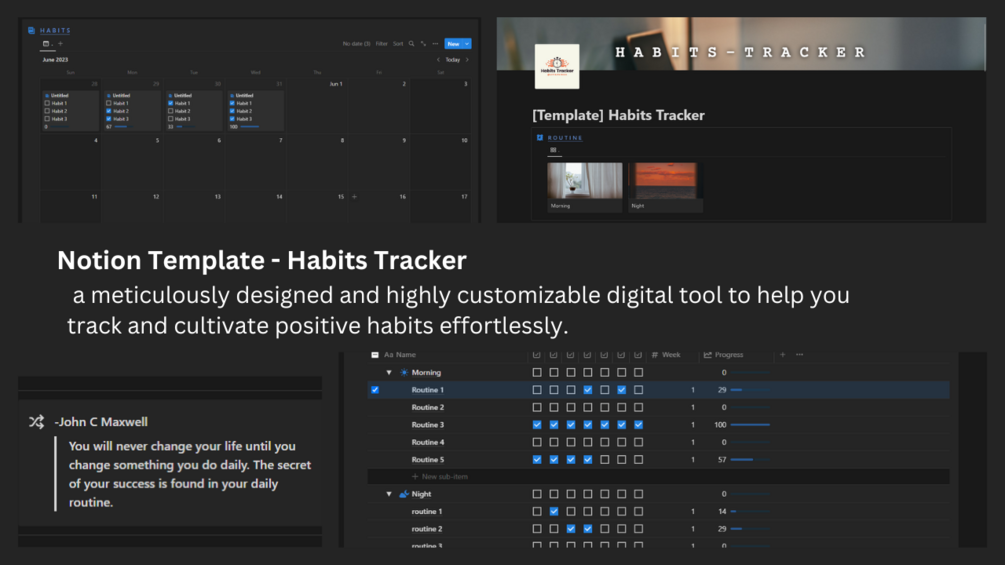Screen dimensions: 1005x565
Task: Open Untitled entry on May 31
Action: point(244,95)
